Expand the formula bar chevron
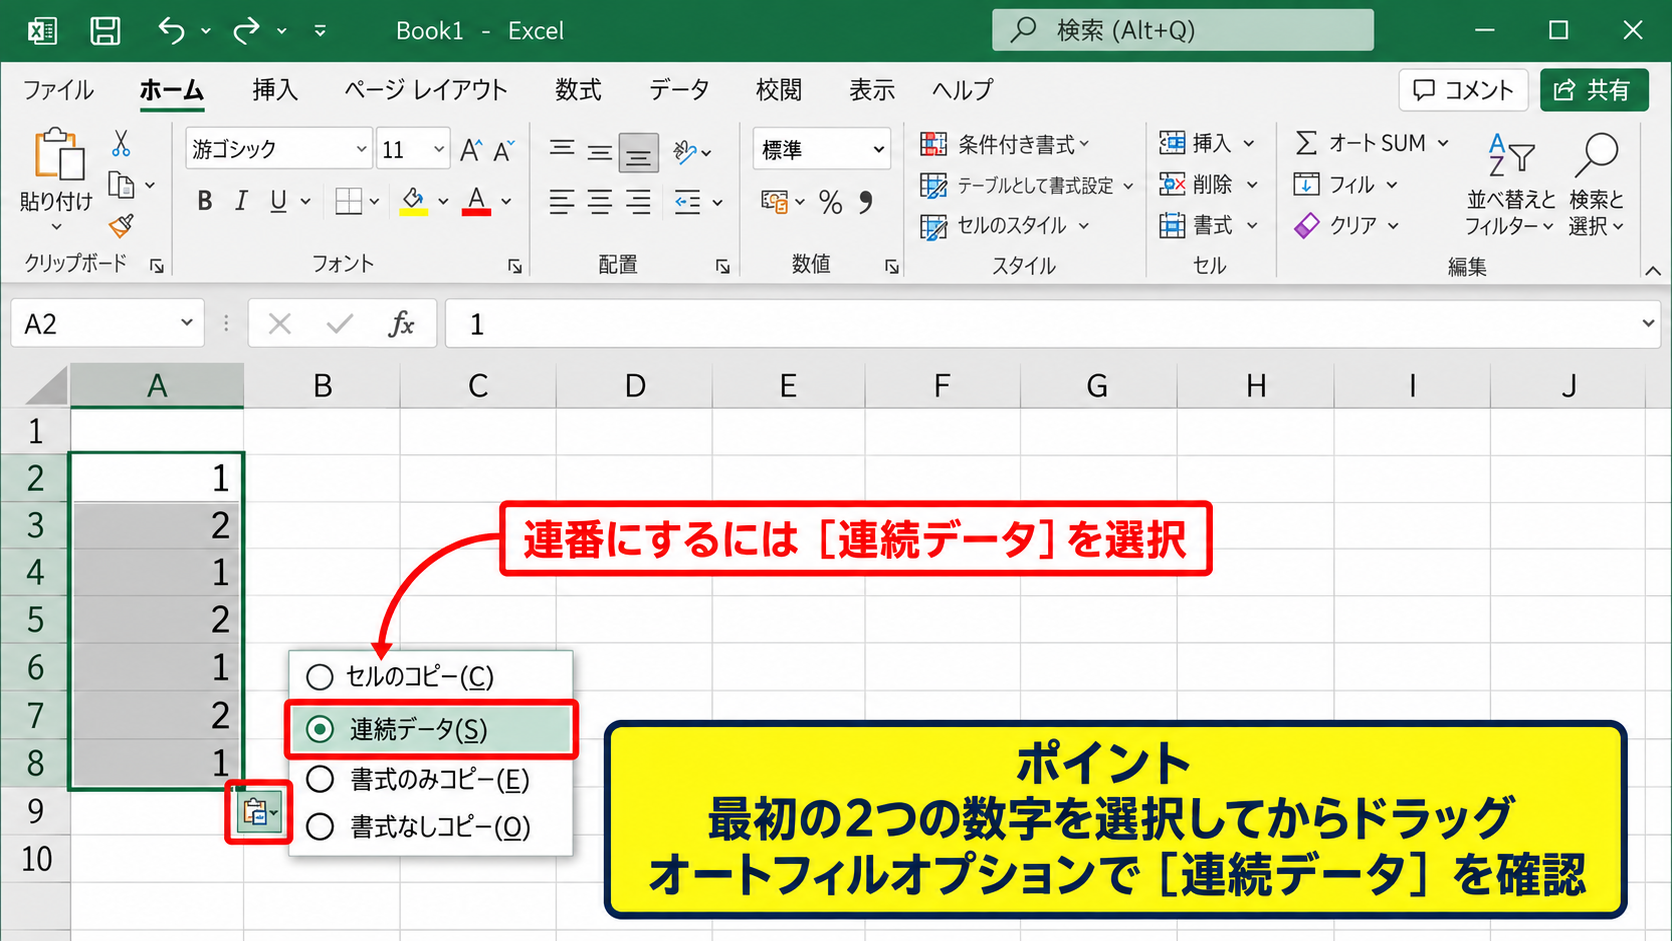Screen dimensions: 1672x941 pyautogui.click(x=1647, y=323)
